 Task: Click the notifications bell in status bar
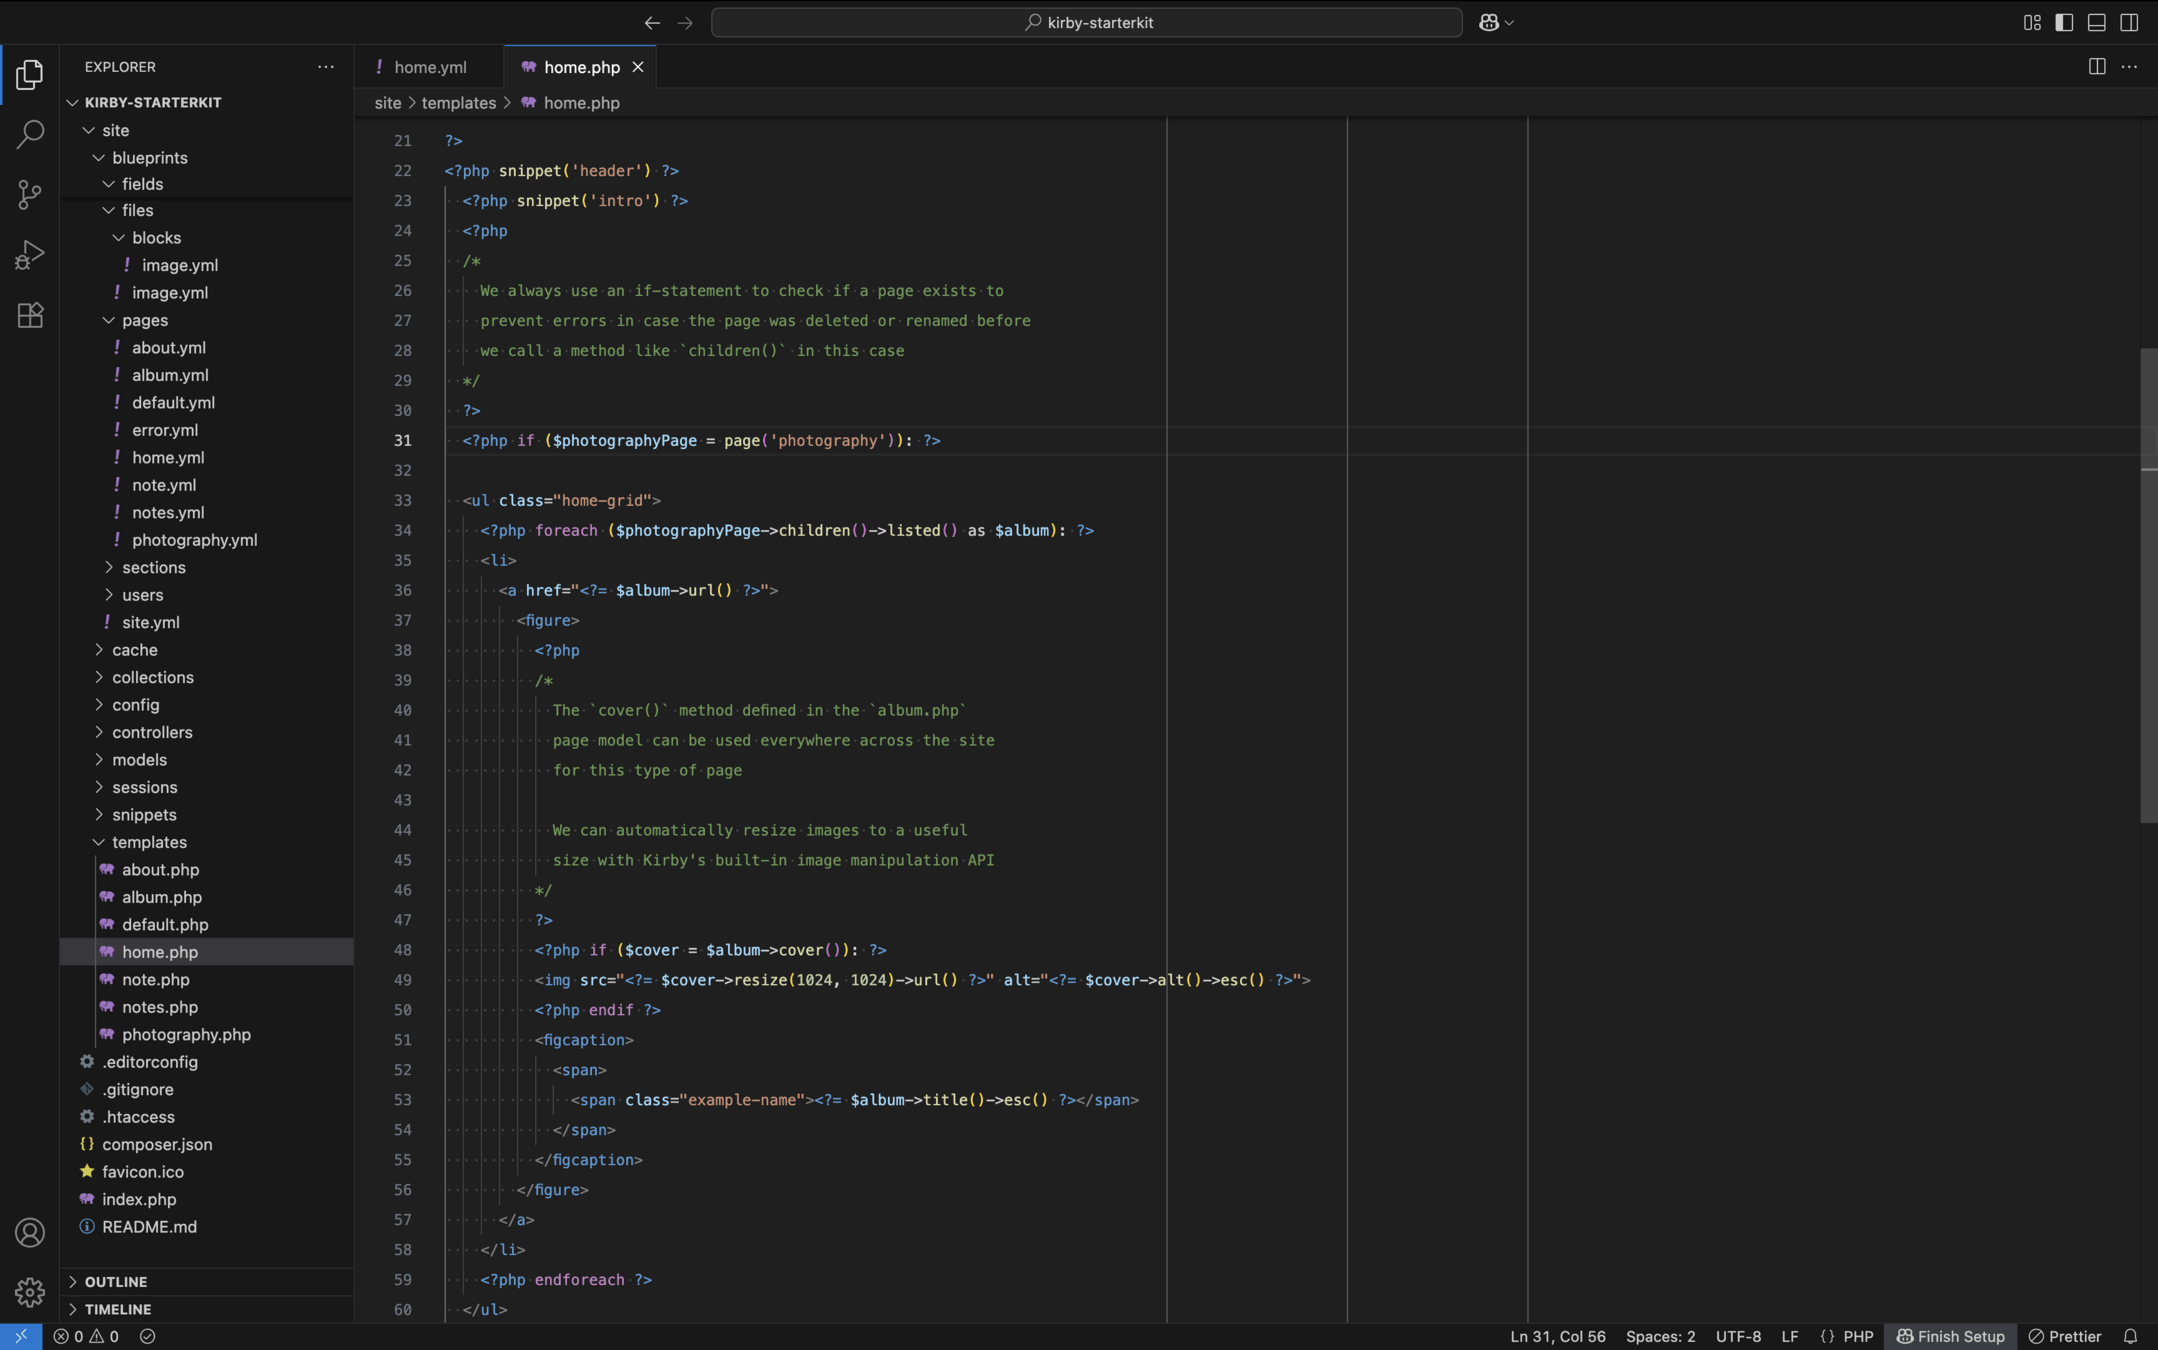2130,1336
